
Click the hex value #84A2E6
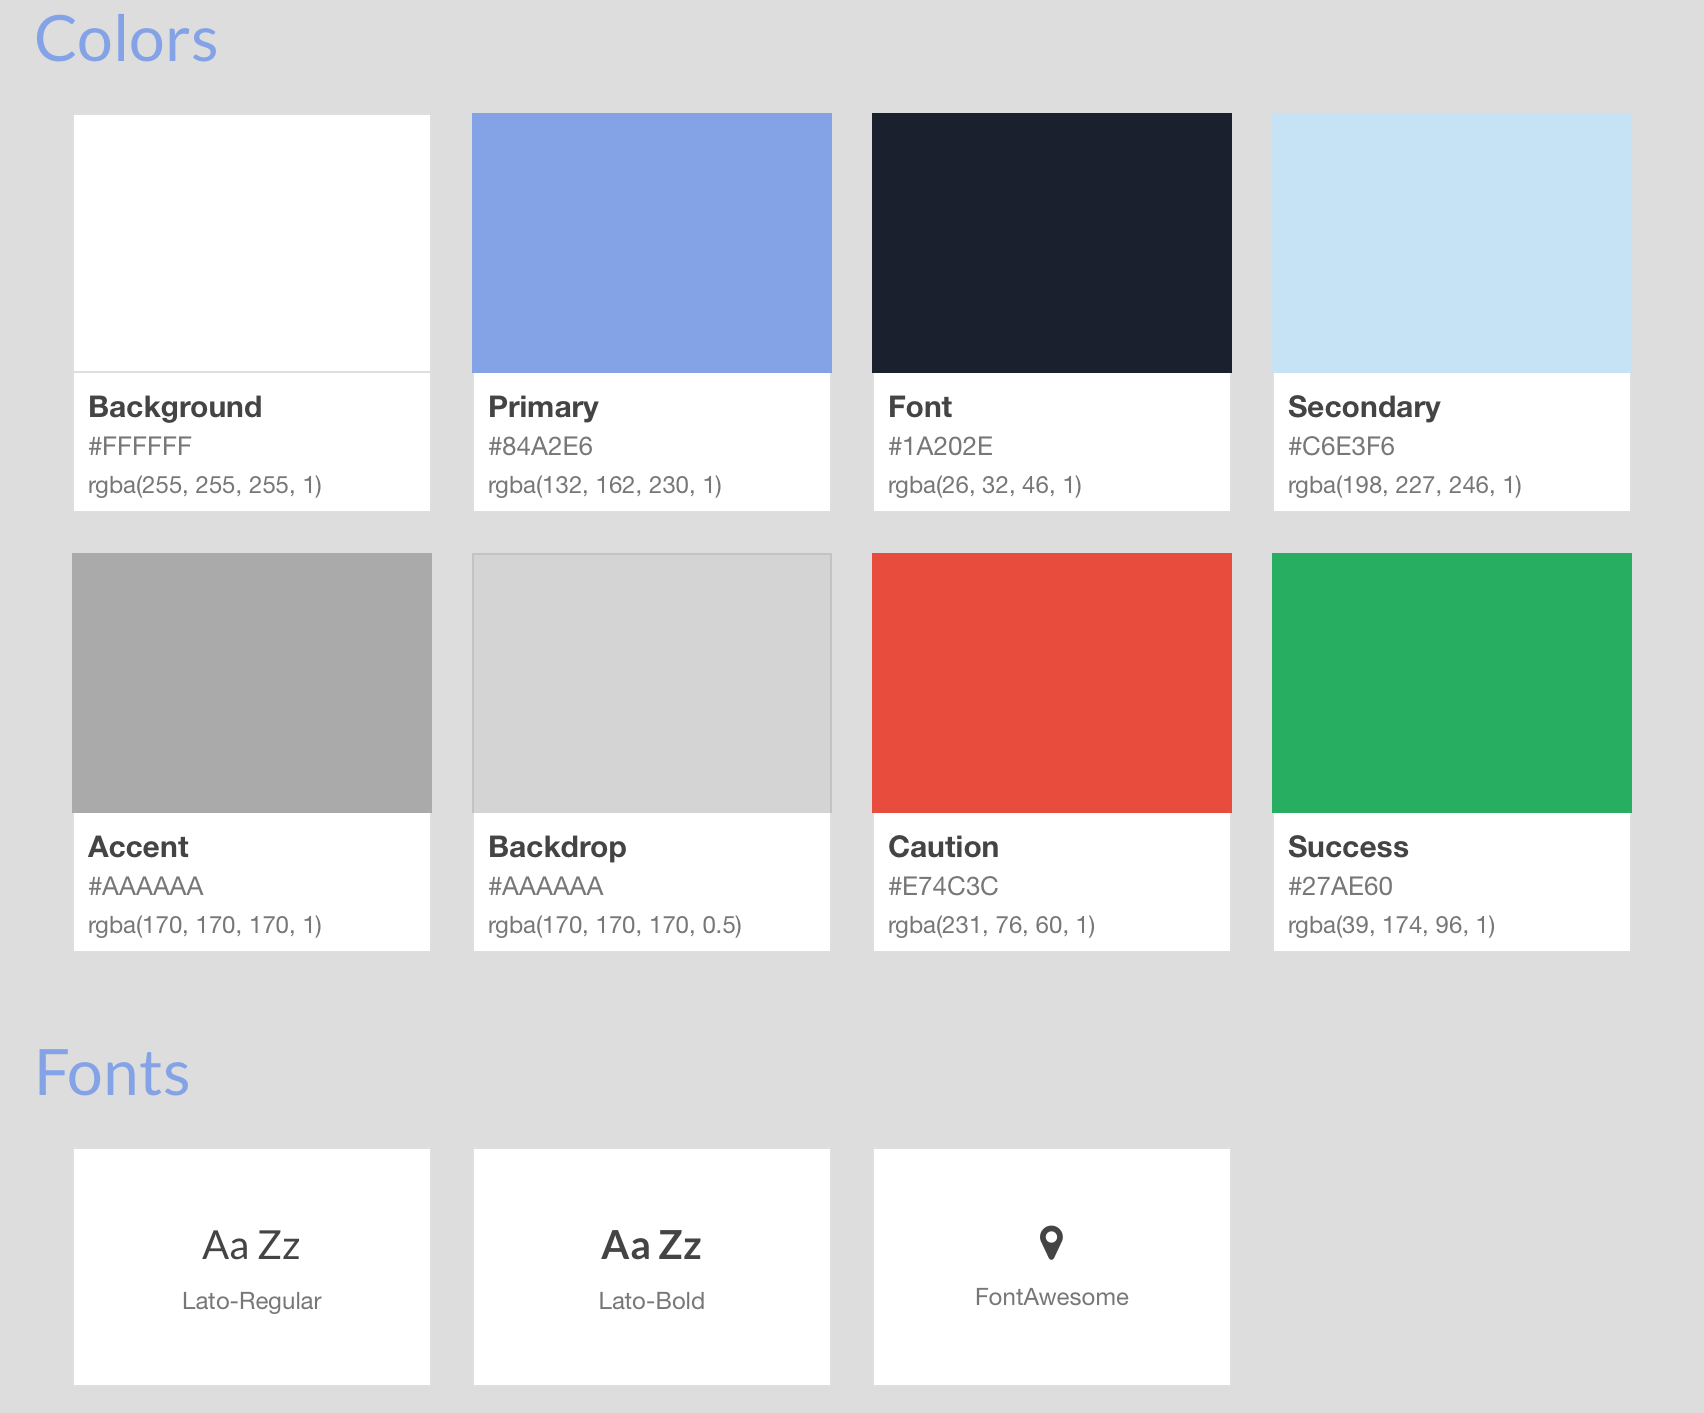[x=540, y=446]
